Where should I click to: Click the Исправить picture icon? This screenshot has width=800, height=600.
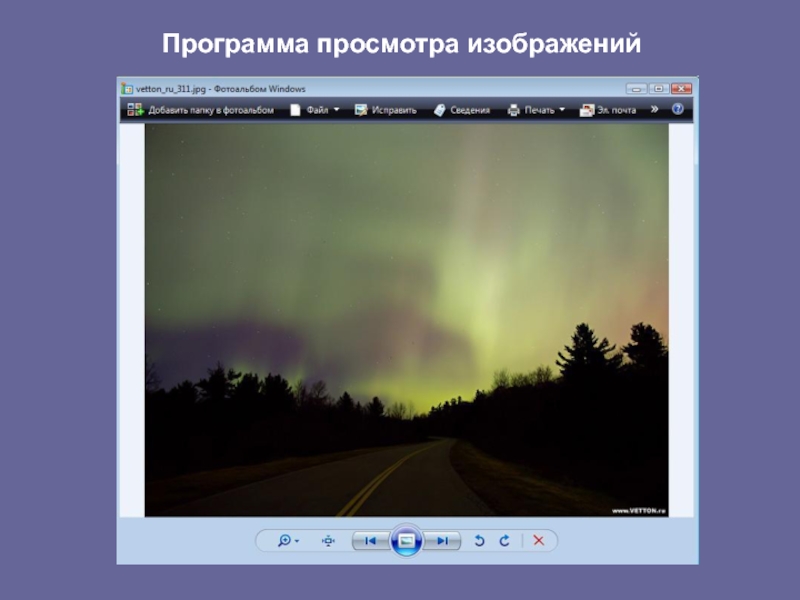pos(361,110)
